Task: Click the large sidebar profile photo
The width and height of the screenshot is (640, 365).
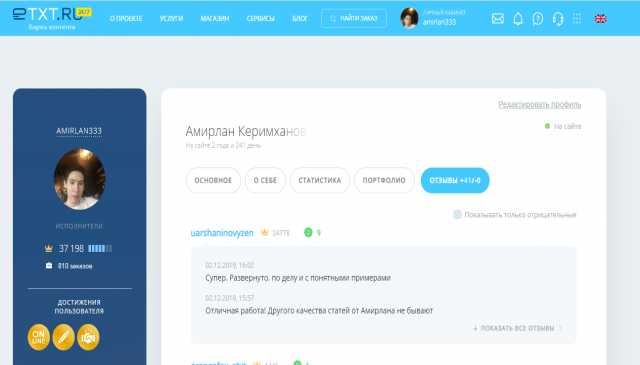Action: (x=80, y=179)
